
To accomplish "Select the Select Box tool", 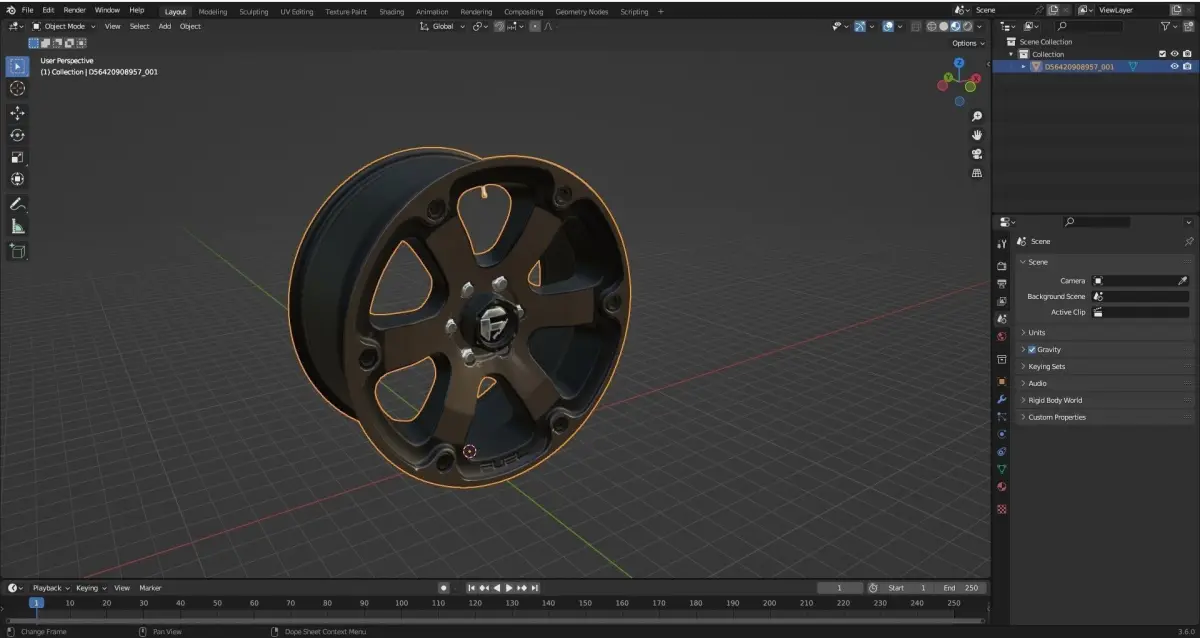I will pyautogui.click(x=17, y=67).
